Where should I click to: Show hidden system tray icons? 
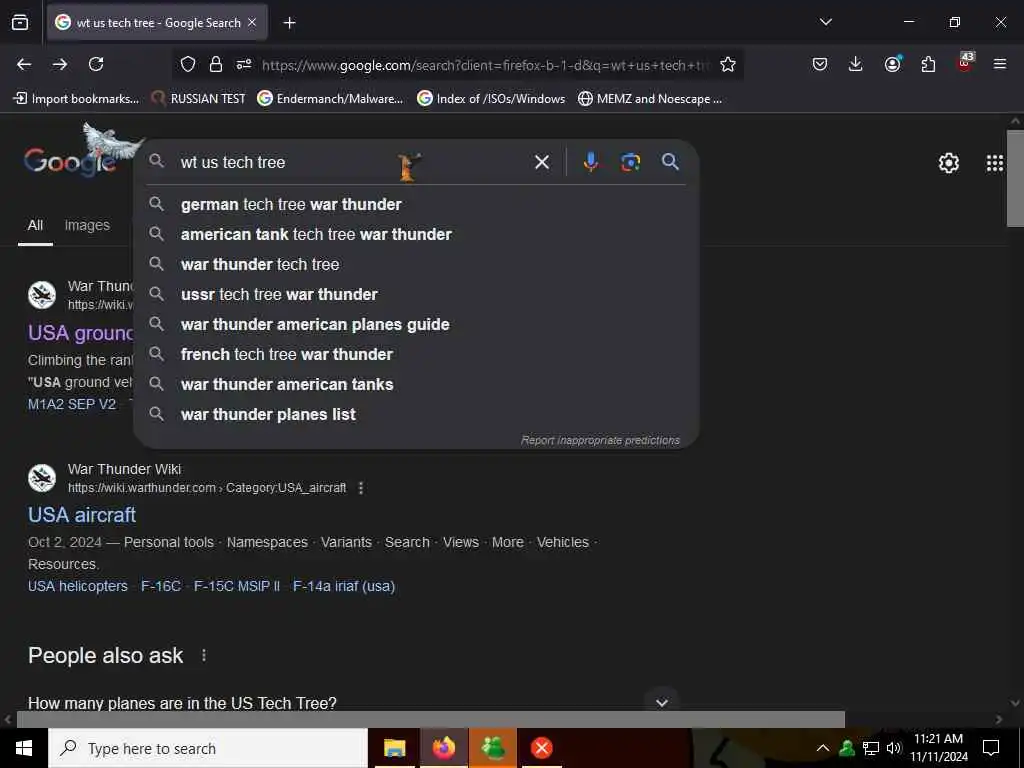tap(823, 748)
